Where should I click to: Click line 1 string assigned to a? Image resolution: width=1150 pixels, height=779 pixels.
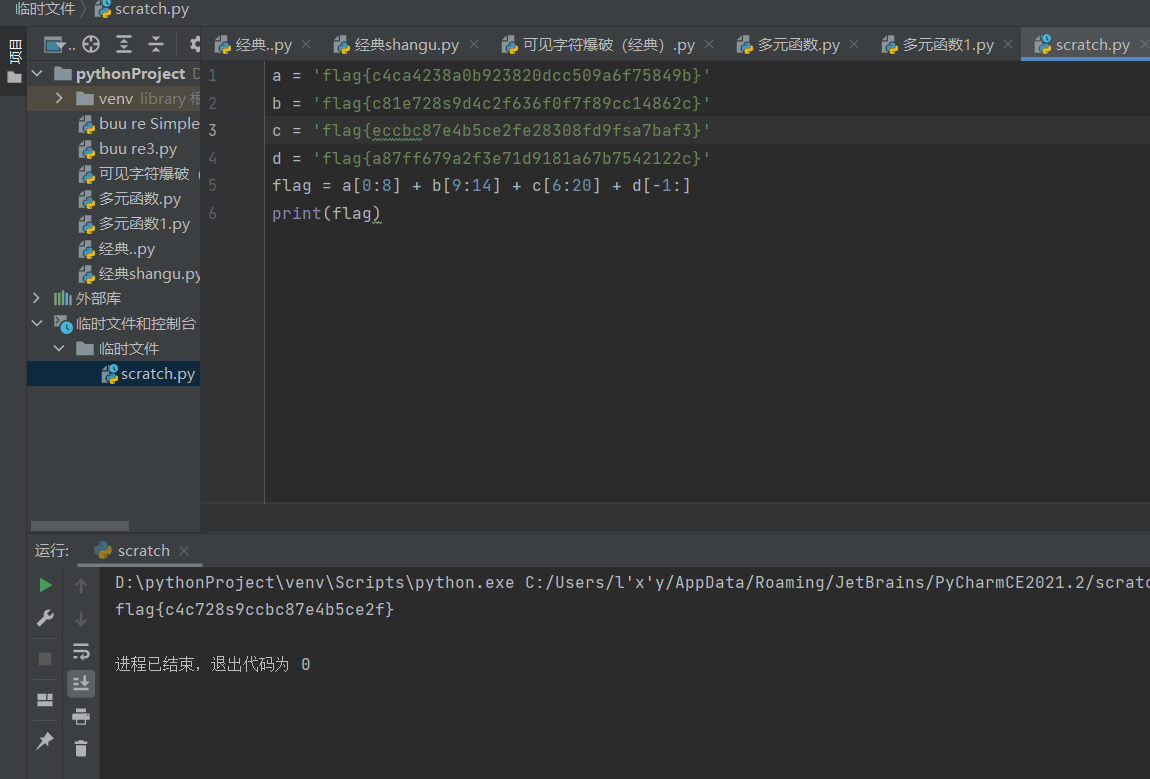tap(511, 76)
